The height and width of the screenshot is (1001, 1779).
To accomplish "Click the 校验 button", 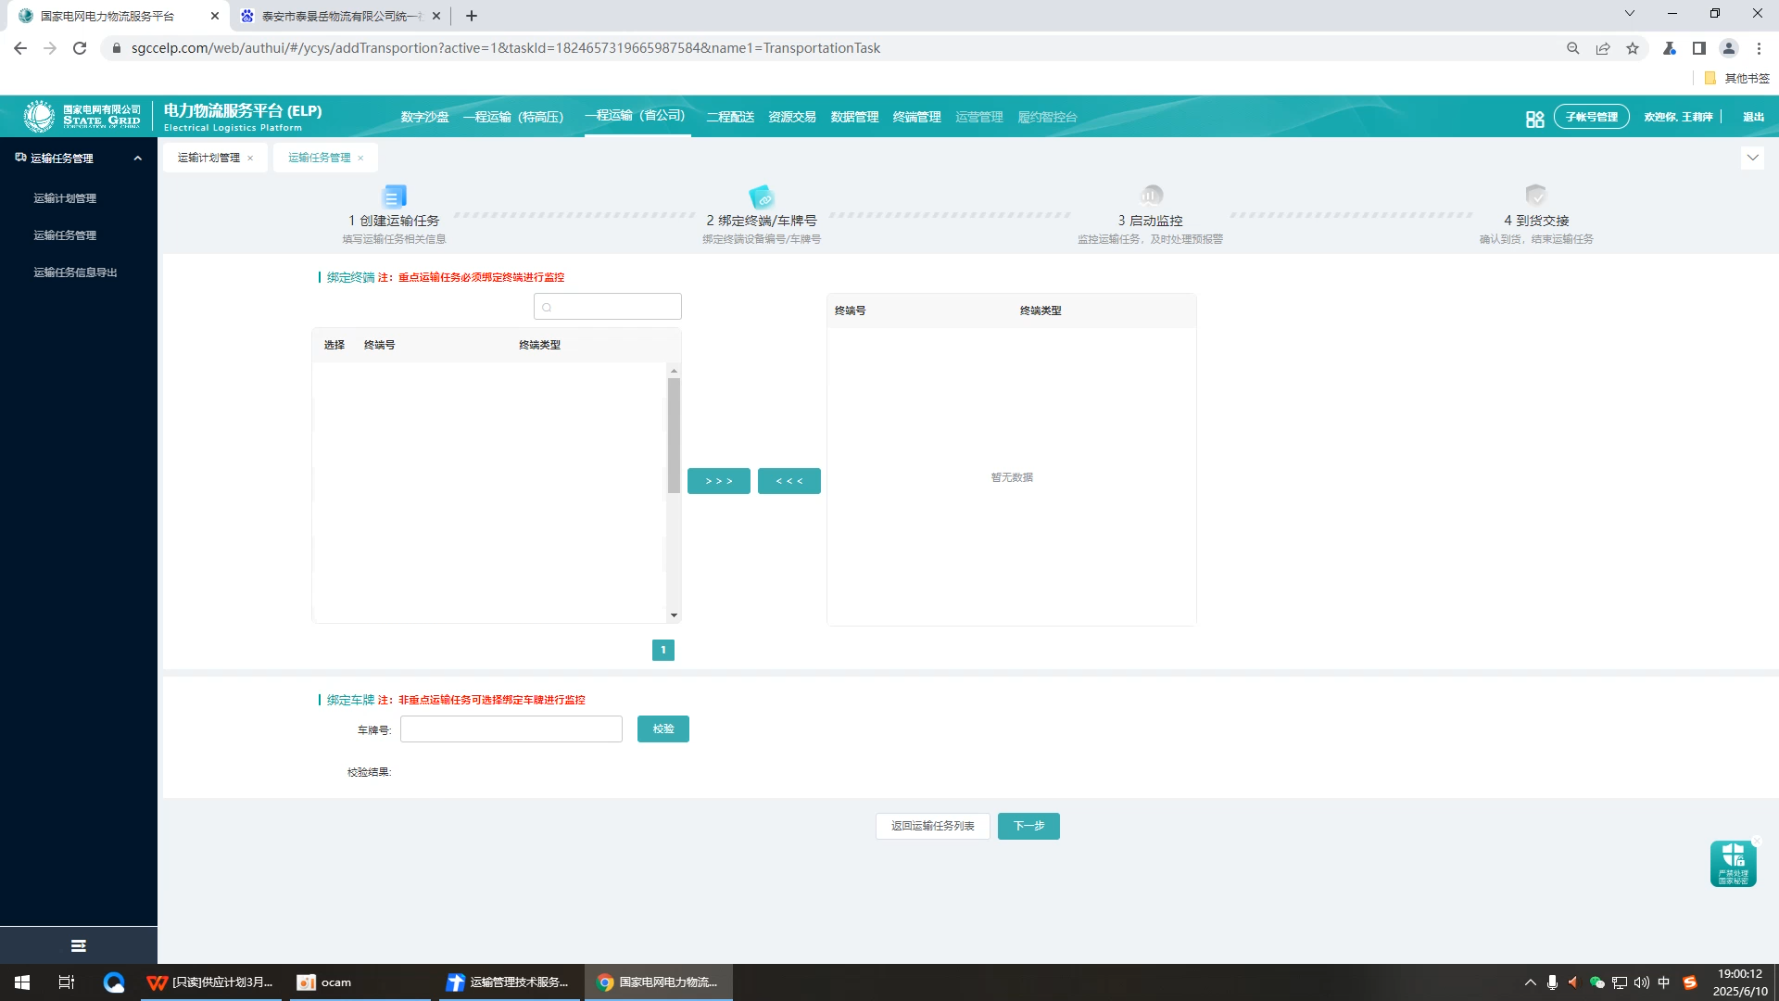I will click(x=662, y=729).
